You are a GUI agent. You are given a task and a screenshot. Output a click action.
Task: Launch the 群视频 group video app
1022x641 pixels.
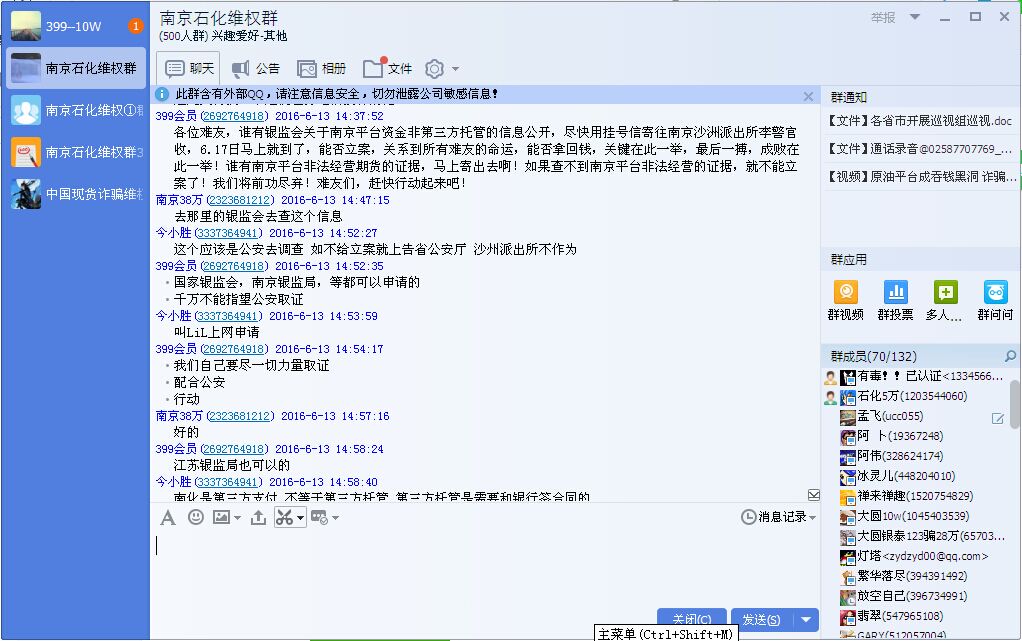(x=845, y=300)
